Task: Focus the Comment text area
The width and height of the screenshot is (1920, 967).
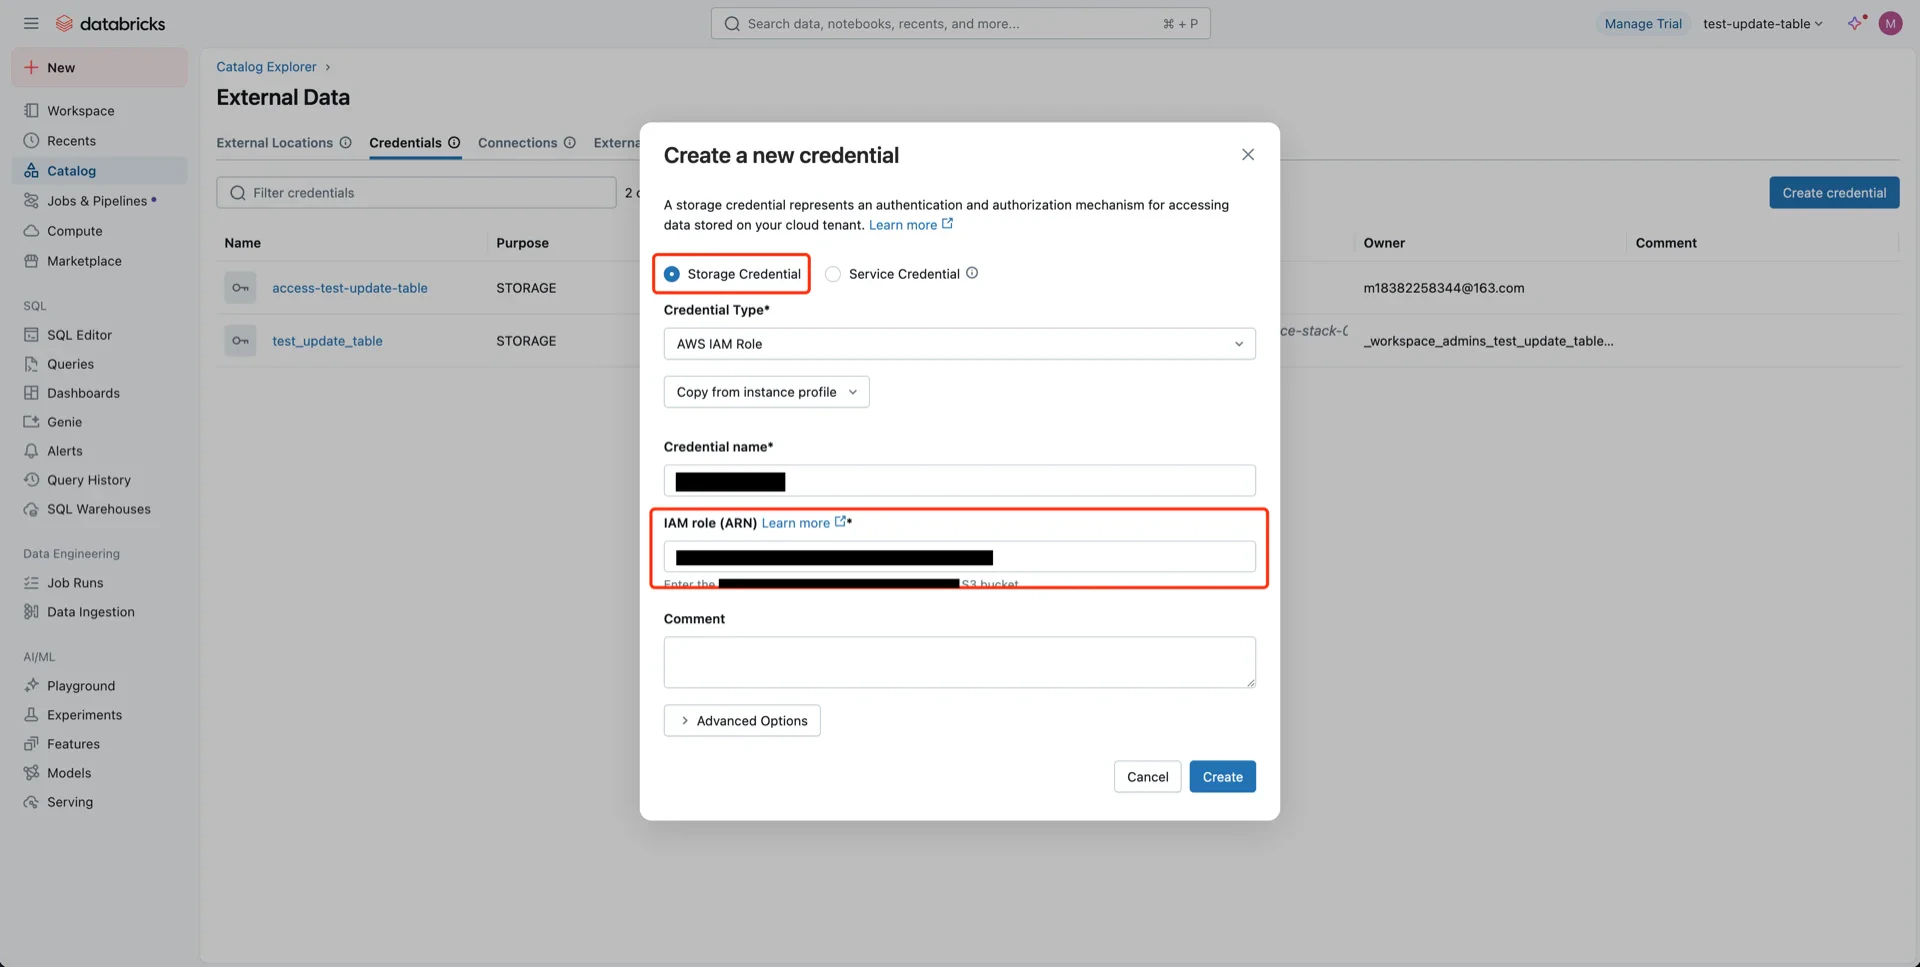Action: pos(959,662)
